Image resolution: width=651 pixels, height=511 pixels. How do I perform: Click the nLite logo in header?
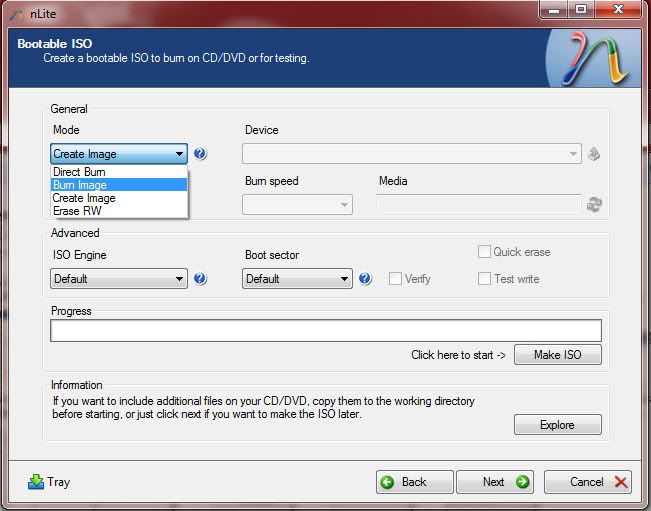(x=595, y=59)
